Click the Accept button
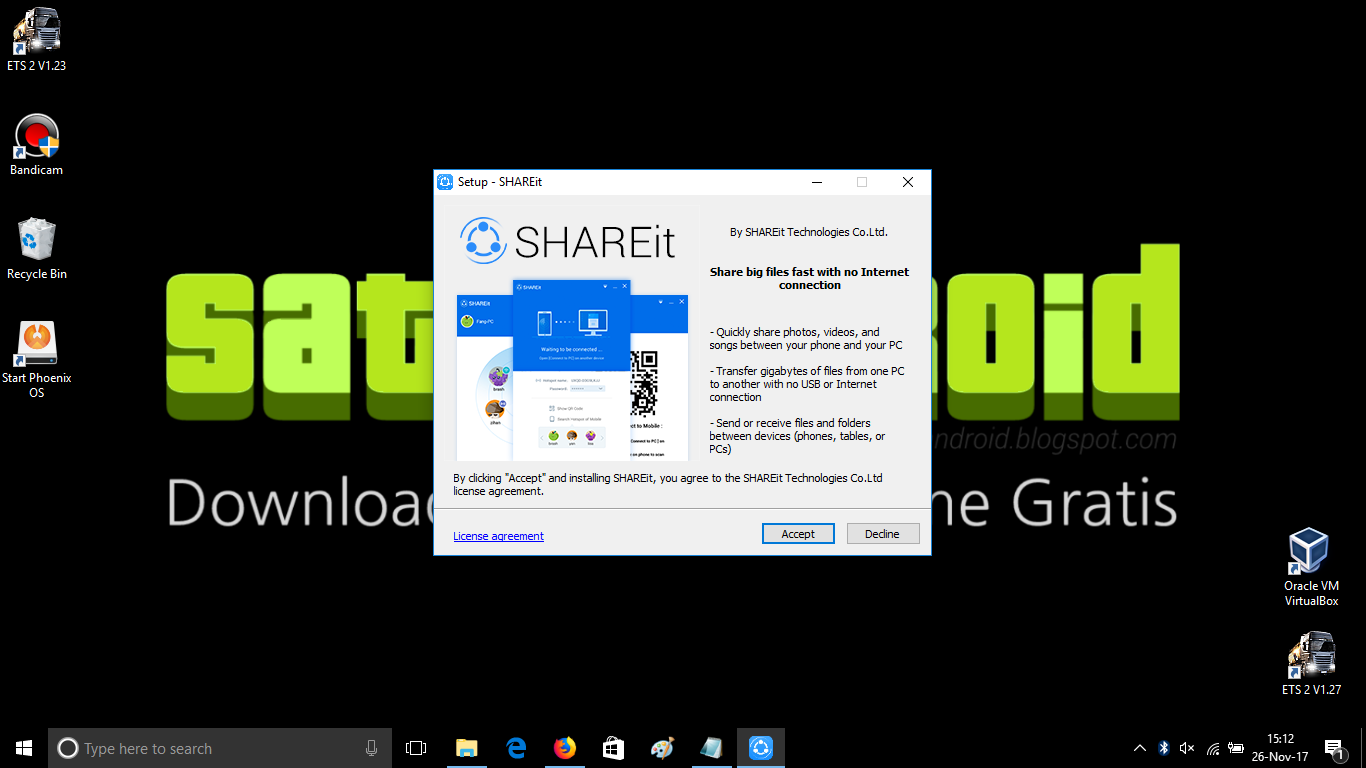This screenshot has height=768, width=1366. 798,534
